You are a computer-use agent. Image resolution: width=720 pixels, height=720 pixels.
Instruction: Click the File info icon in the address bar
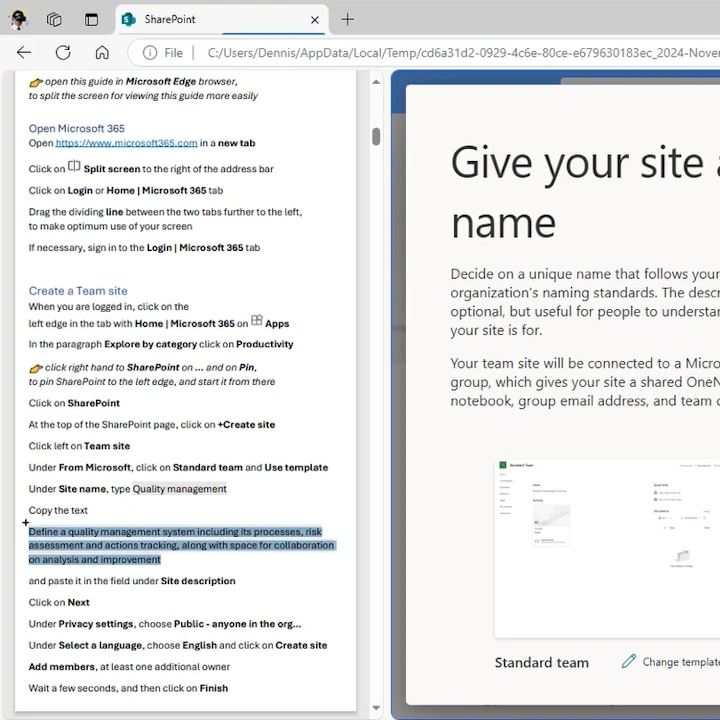150,53
